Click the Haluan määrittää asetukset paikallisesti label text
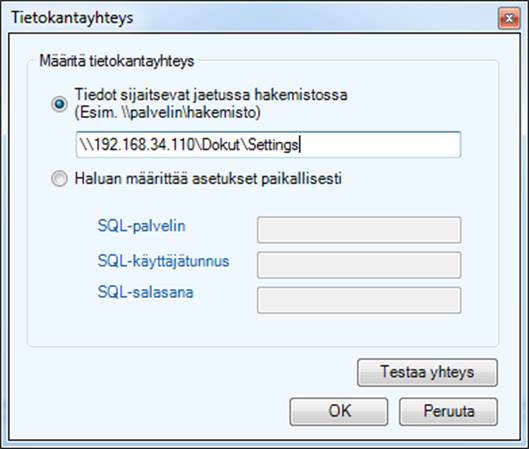 click(208, 178)
